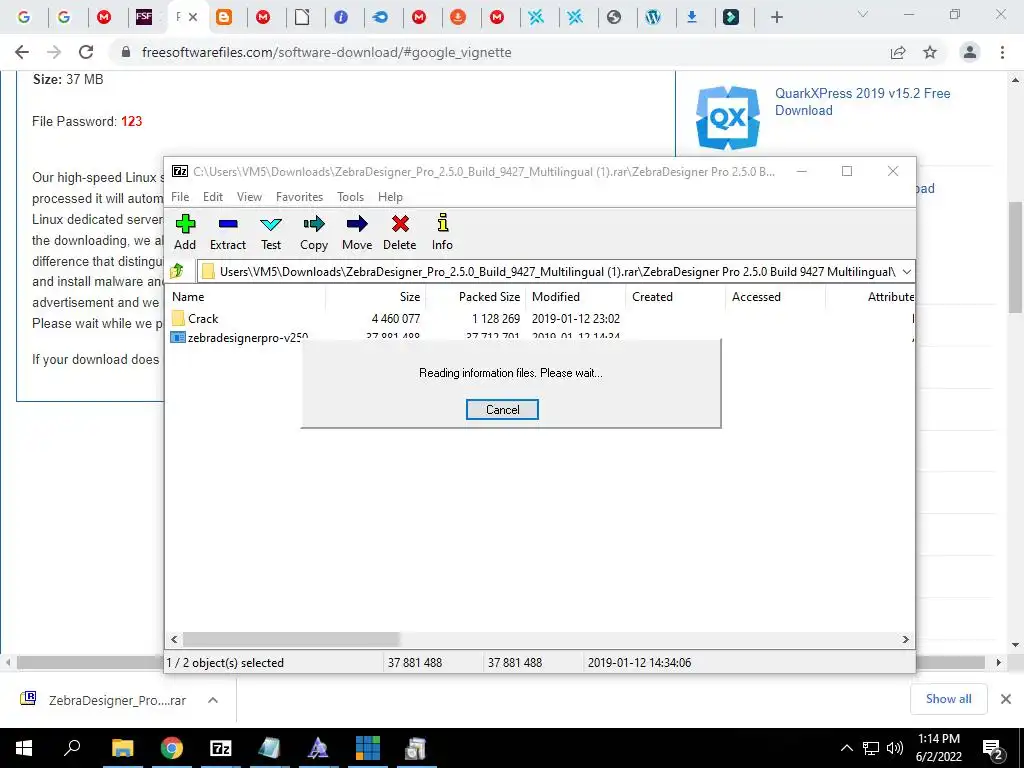Open the View menu in 7-Zip
This screenshot has height=768, width=1024.
click(249, 197)
